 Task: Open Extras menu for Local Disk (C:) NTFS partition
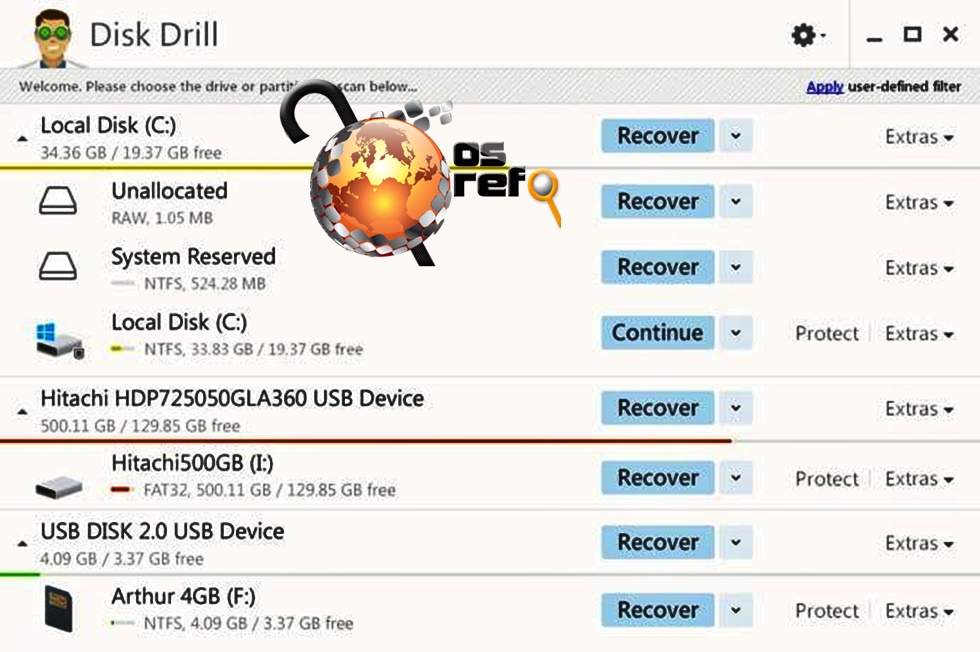[x=919, y=333]
